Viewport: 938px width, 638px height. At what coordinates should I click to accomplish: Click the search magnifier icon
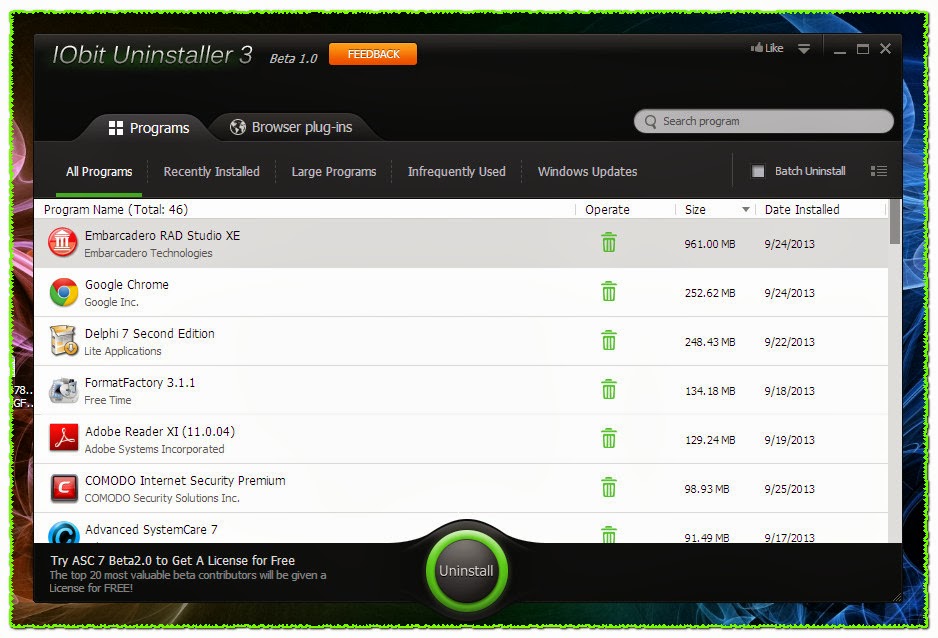[651, 121]
